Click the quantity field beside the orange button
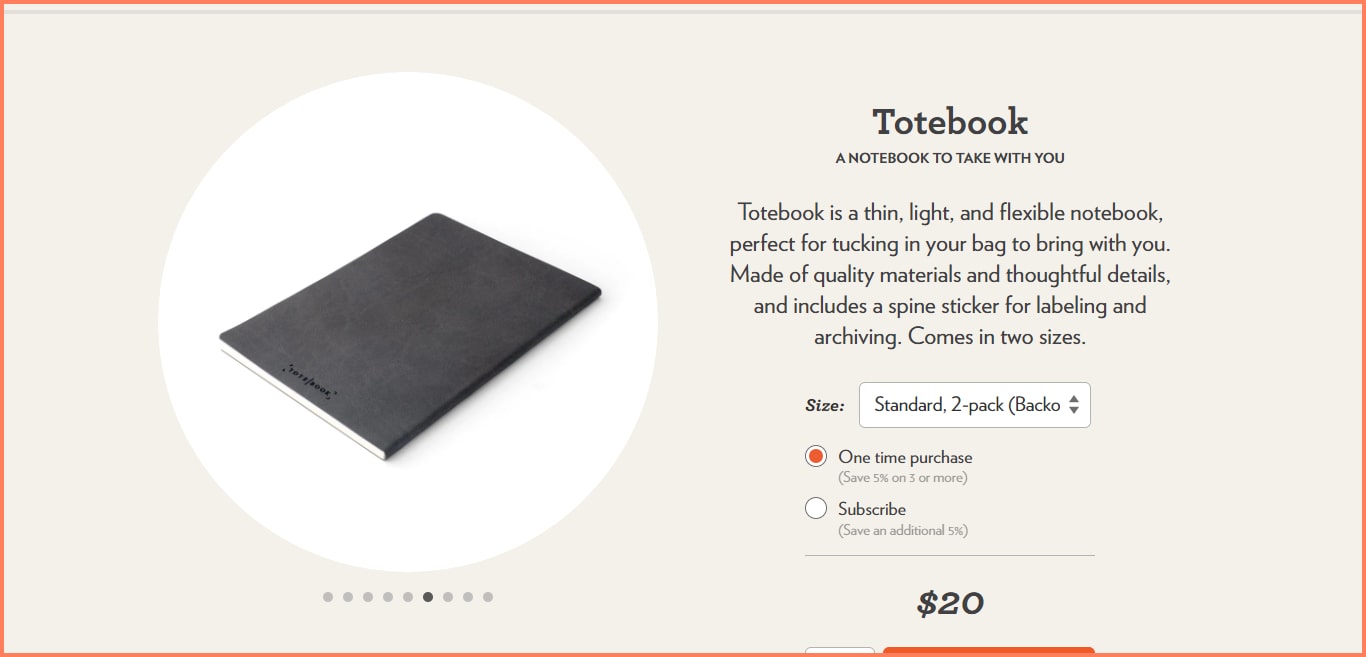 pos(840,651)
